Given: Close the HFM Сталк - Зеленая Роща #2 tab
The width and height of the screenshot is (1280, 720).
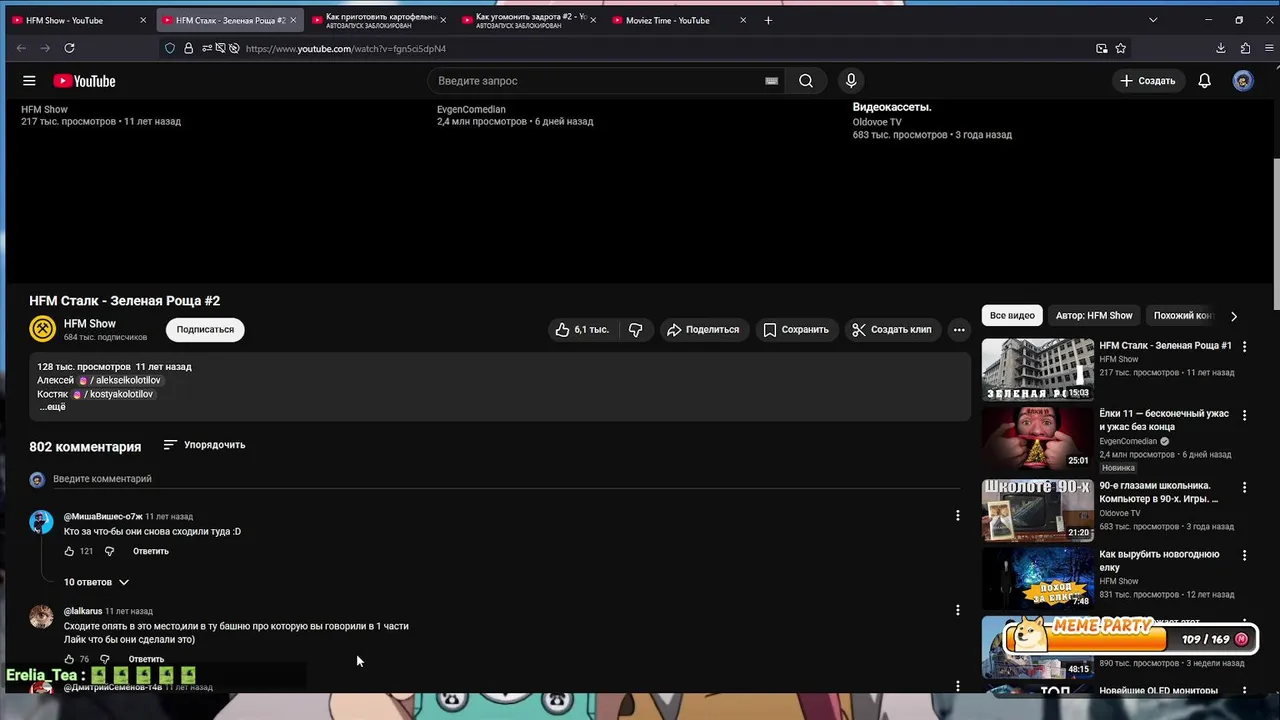Looking at the screenshot, I should coord(293,20).
